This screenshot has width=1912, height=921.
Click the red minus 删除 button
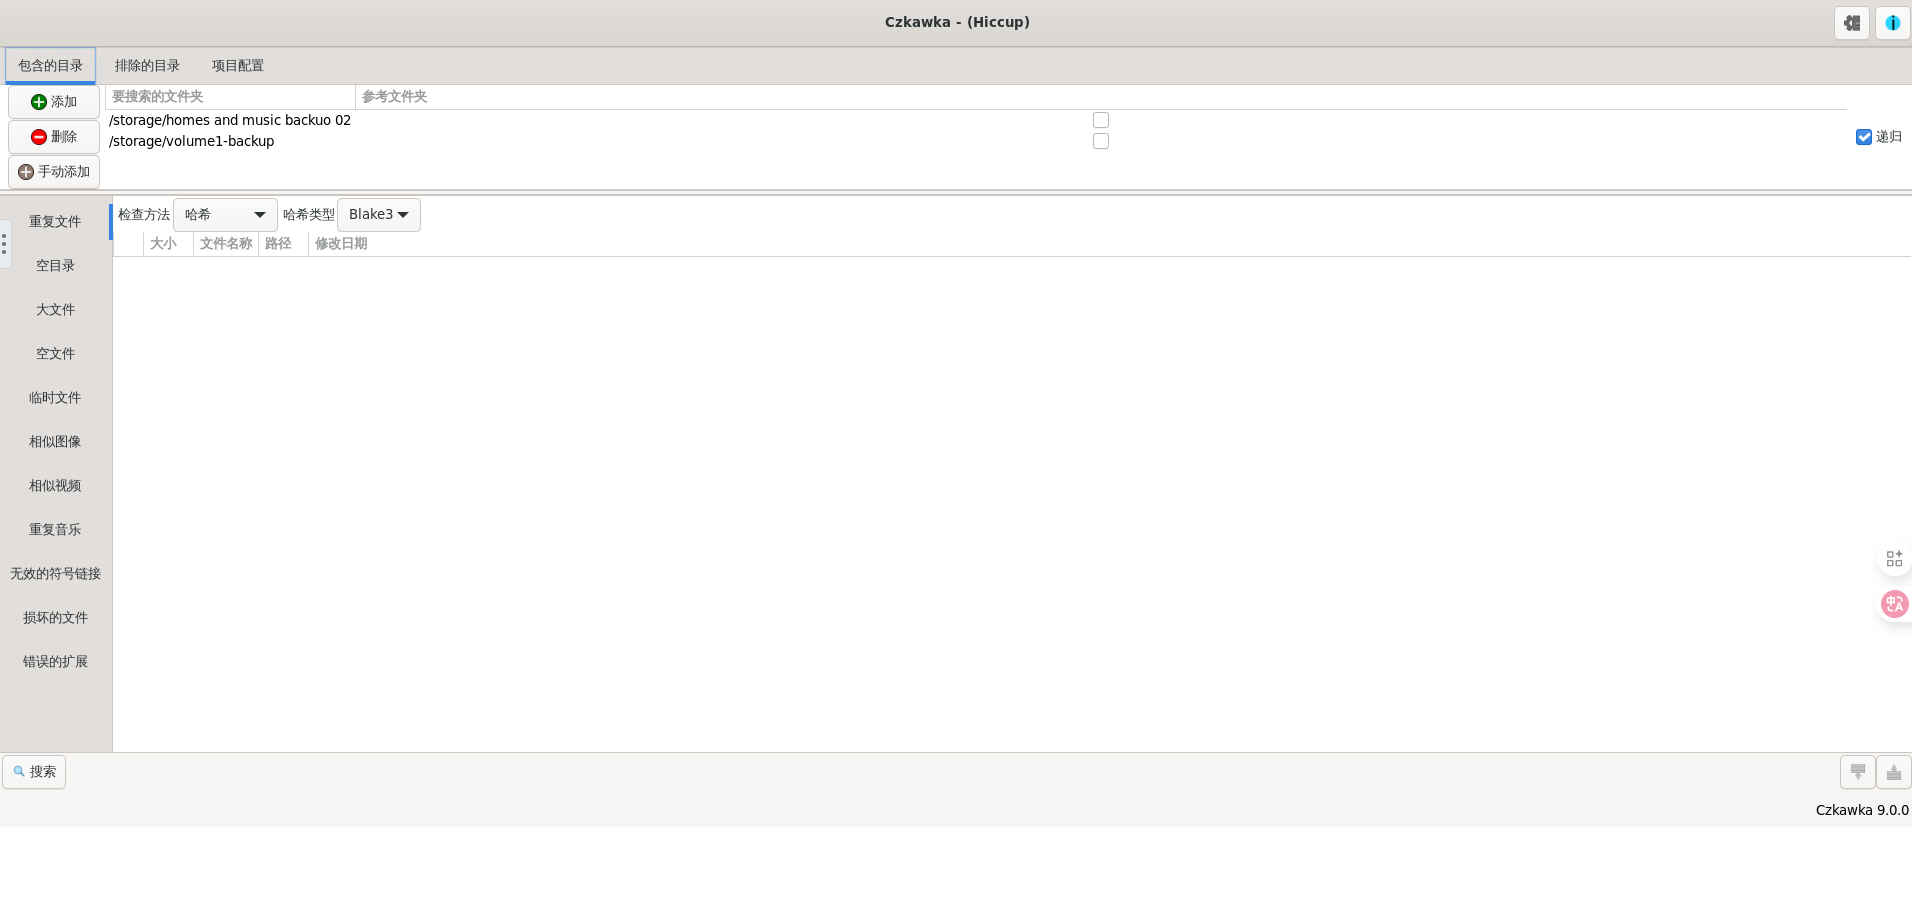54,137
